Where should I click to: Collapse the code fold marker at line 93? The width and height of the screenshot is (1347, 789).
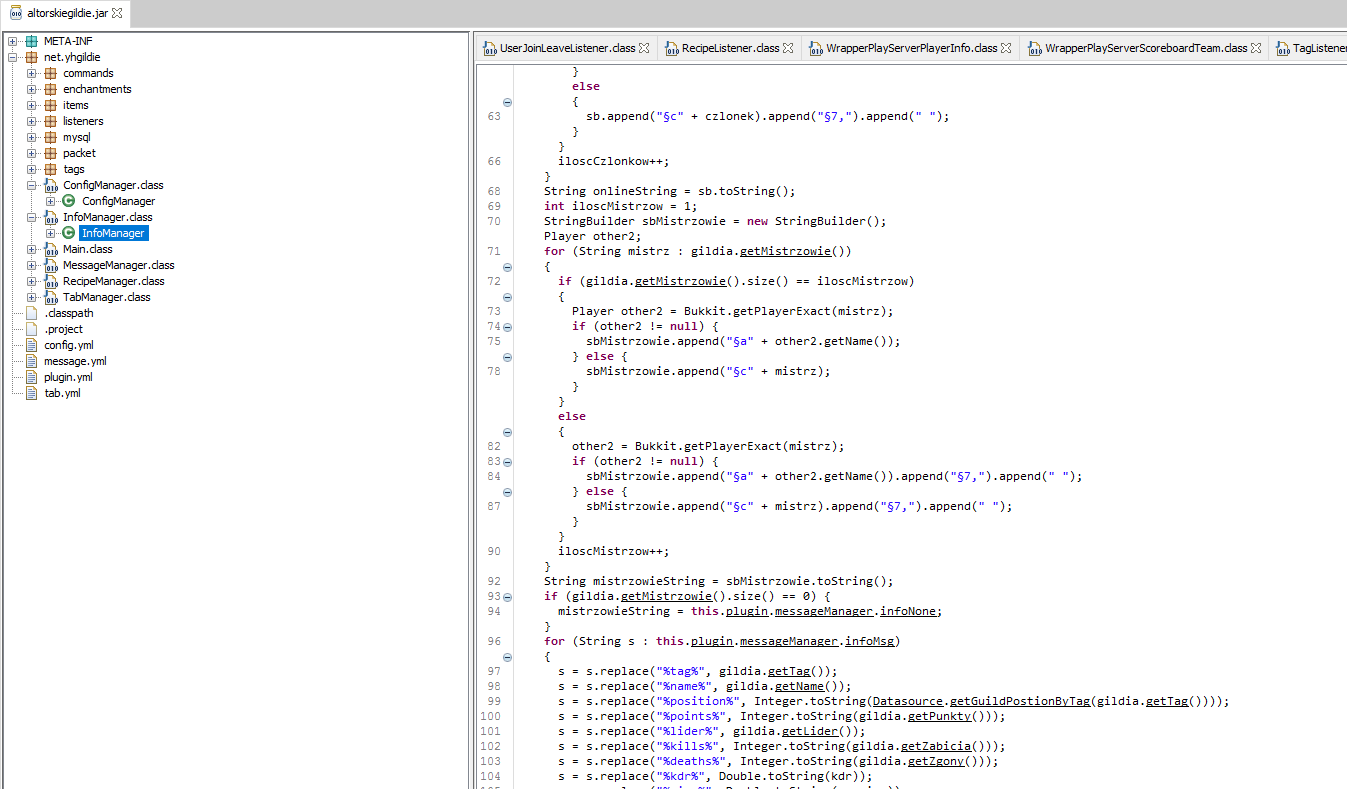pyautogui.click(x=507, y=596)
